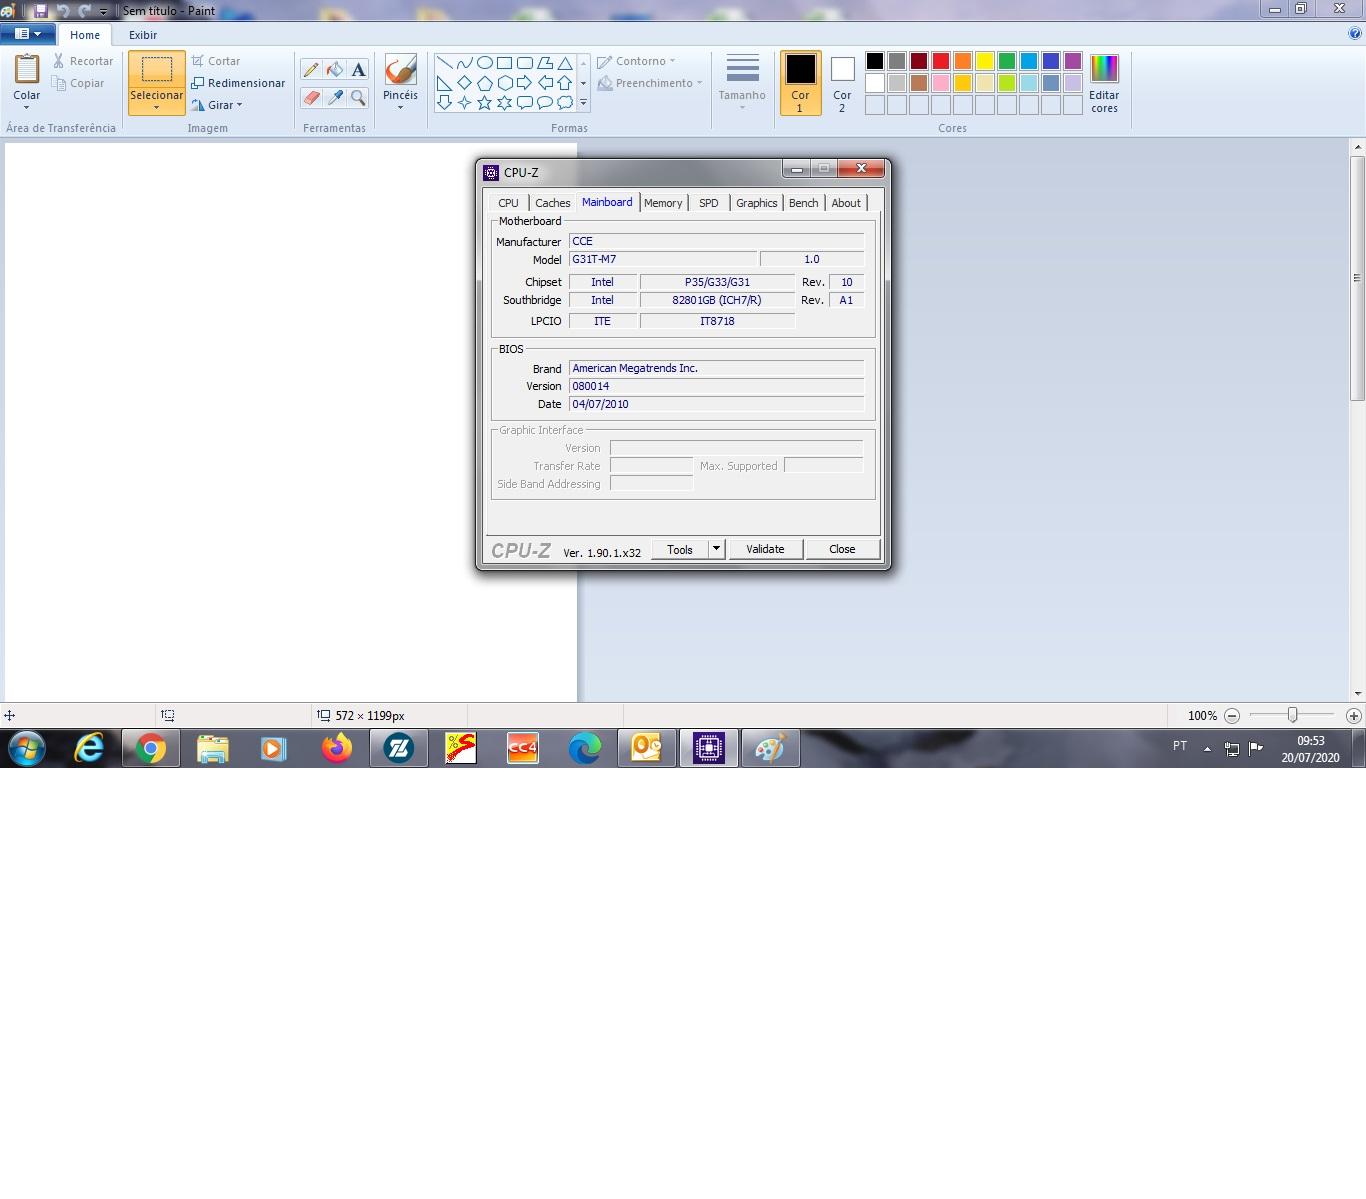Open the Paint file menu dropdown
The width and height of the screenshot is (1366, 1199).
click(28, 34)
